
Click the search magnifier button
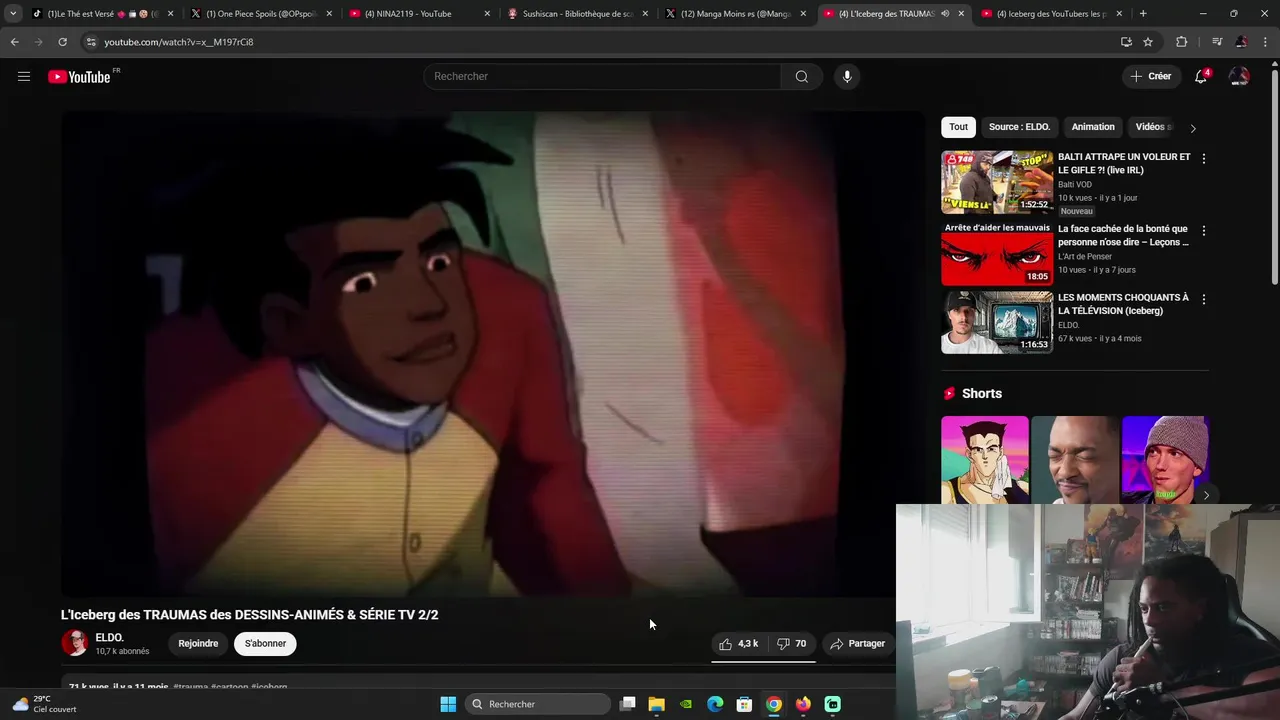coord(802,77)
